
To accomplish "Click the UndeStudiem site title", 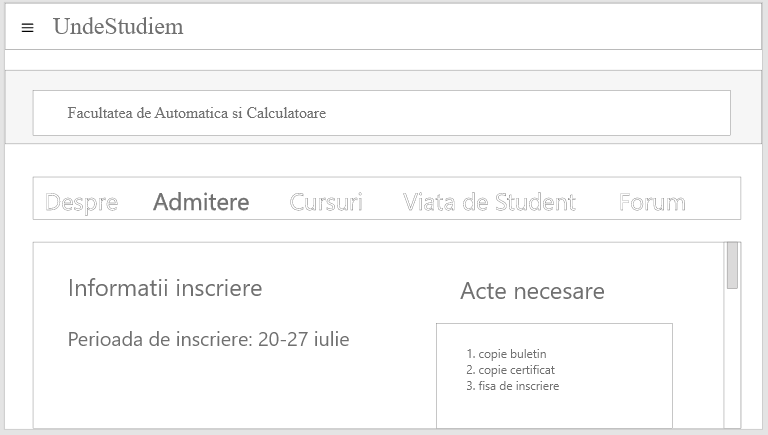I will [x=118, y=27].
